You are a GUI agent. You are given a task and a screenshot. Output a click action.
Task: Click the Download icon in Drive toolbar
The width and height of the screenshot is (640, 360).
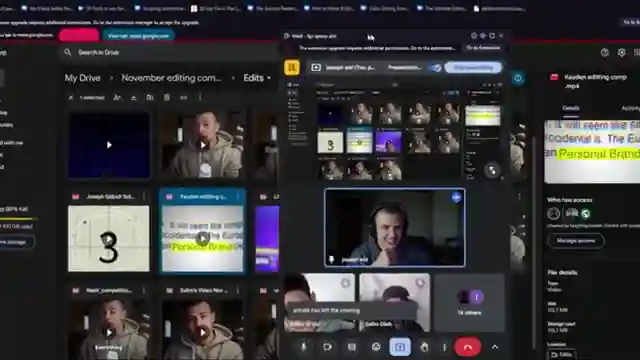[x=133, y=98]
